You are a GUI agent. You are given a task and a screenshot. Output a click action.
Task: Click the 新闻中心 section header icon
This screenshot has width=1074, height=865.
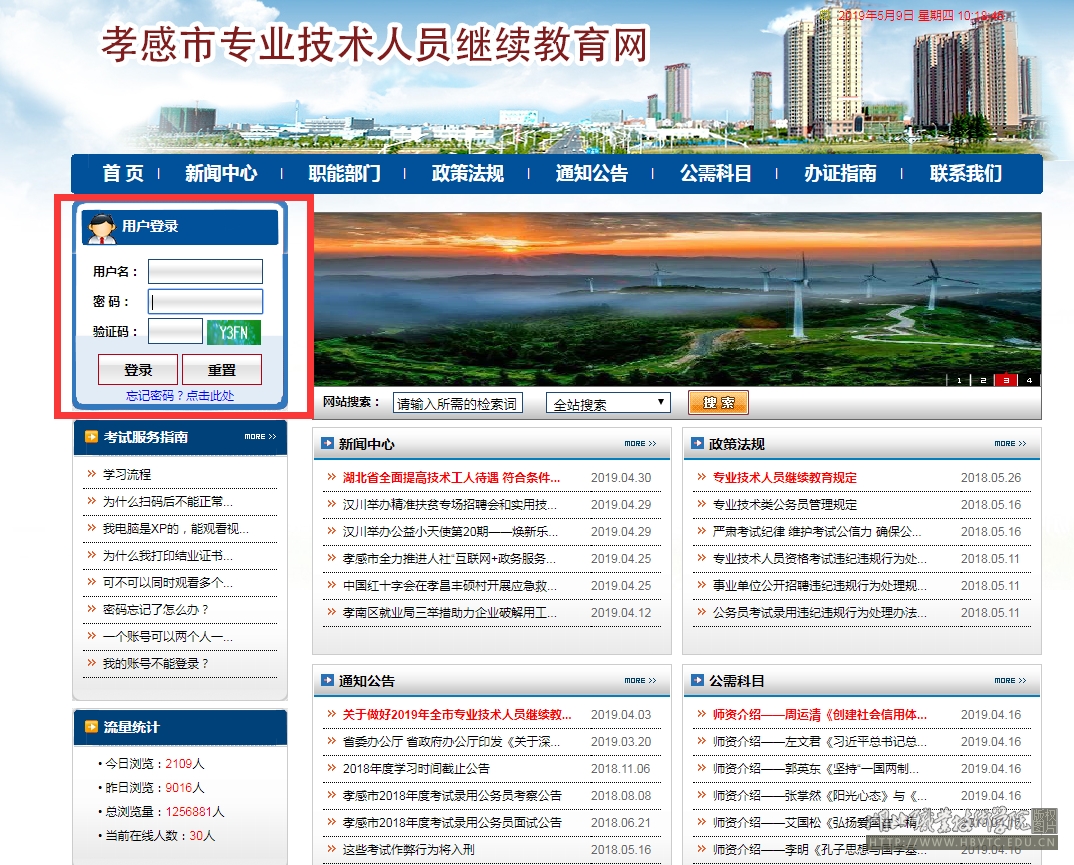pos(327,443)
